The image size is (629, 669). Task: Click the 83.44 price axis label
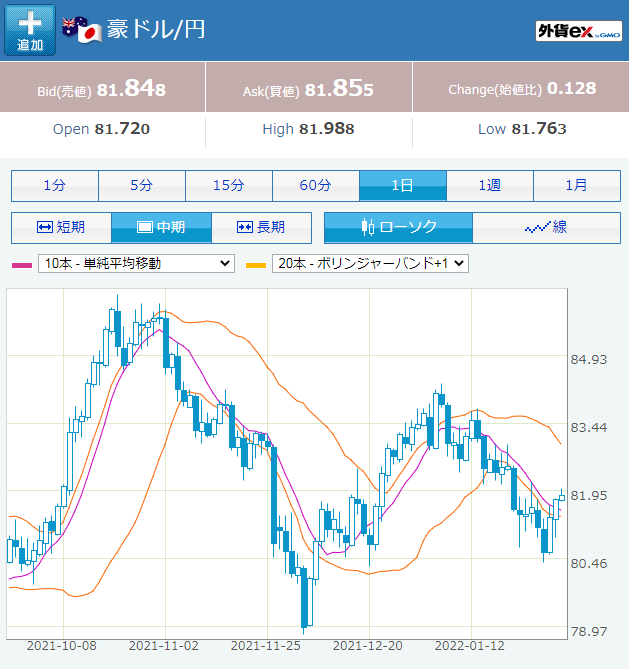[x=589, y=428]
